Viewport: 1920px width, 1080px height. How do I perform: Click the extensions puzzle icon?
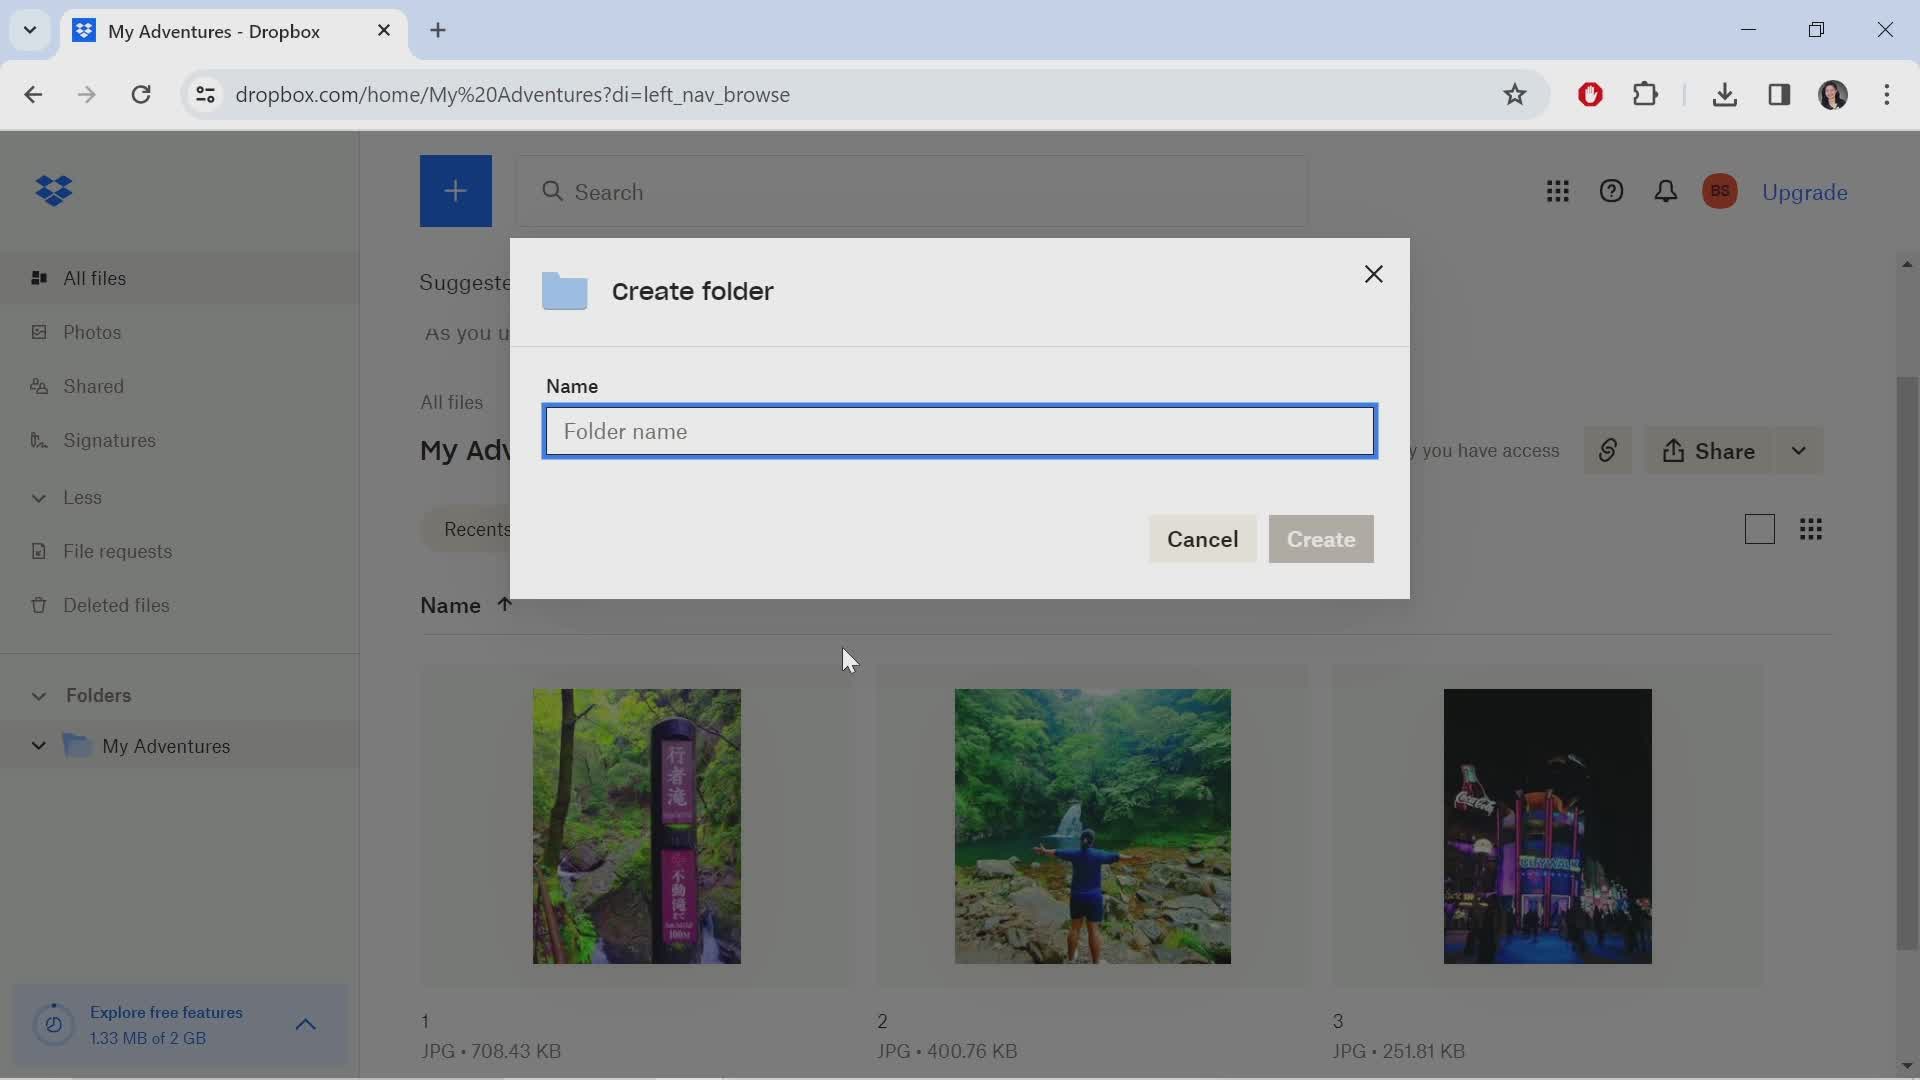[1646, 94]
